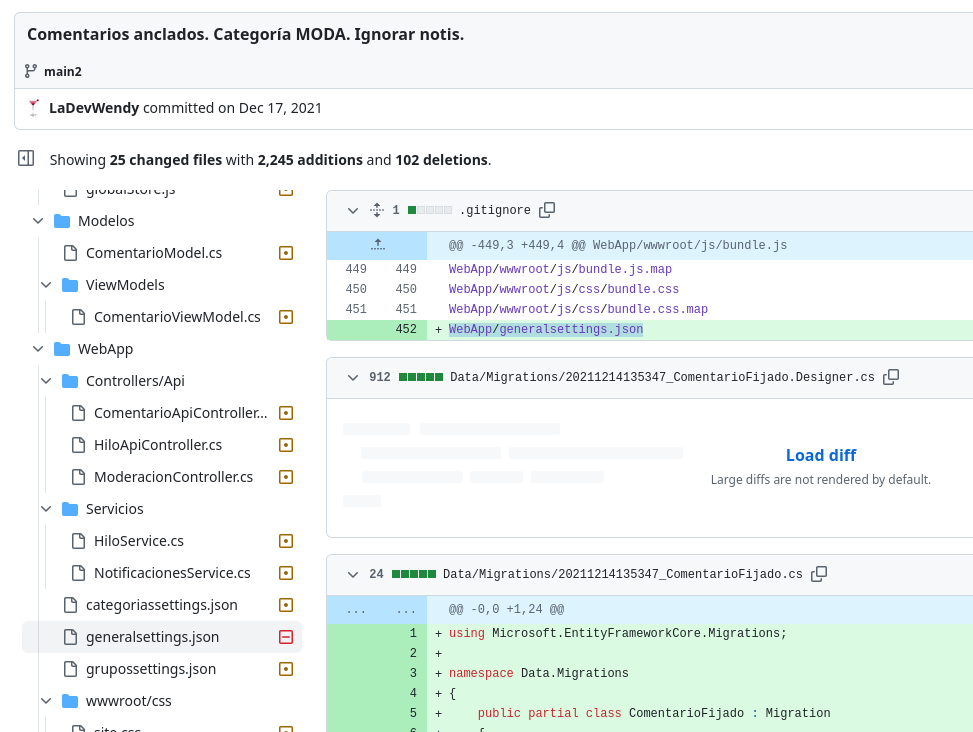Open .gitignore file name link
The height and width of the screenshot is (732, 973).
(495, 210)
